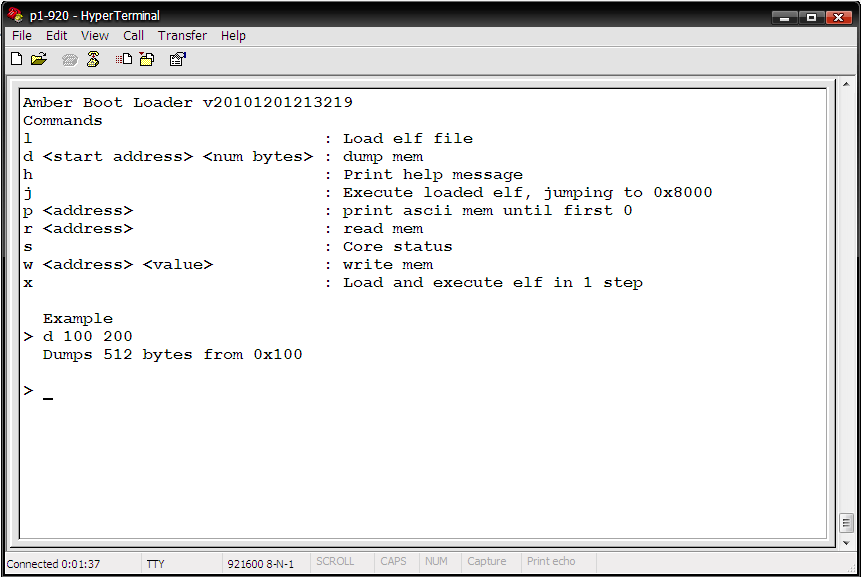Click the Send file toolbar icon
Viewport: 861px width, 577px height.
[124, 59]
